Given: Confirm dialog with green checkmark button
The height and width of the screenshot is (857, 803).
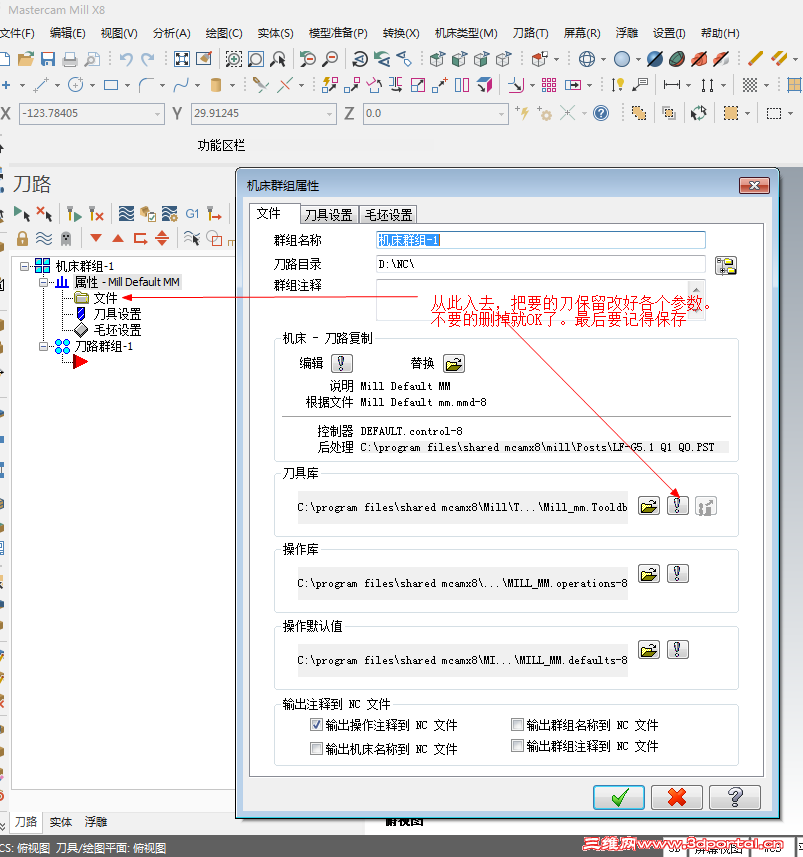Looking at the screenshot, I should [x=619, y=797].
